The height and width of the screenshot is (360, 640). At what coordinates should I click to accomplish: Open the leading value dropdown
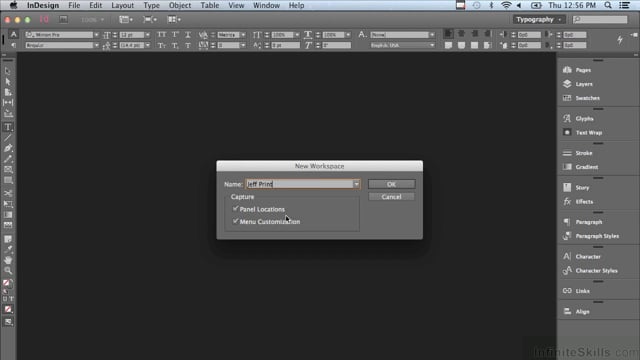pyautogui.click(x=147, y=45)
